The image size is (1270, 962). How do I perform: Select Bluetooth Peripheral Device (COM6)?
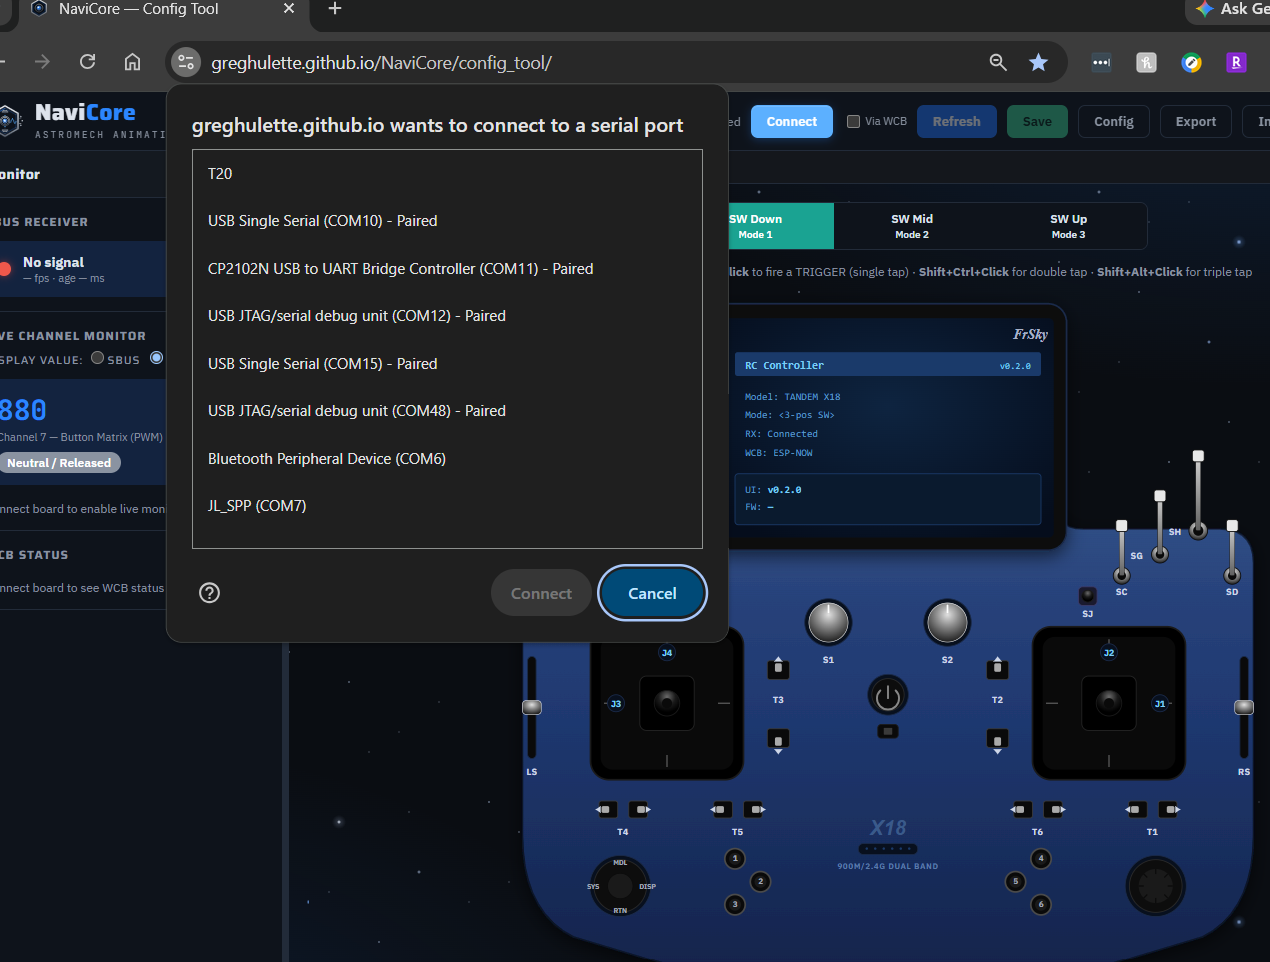point(447,459)
